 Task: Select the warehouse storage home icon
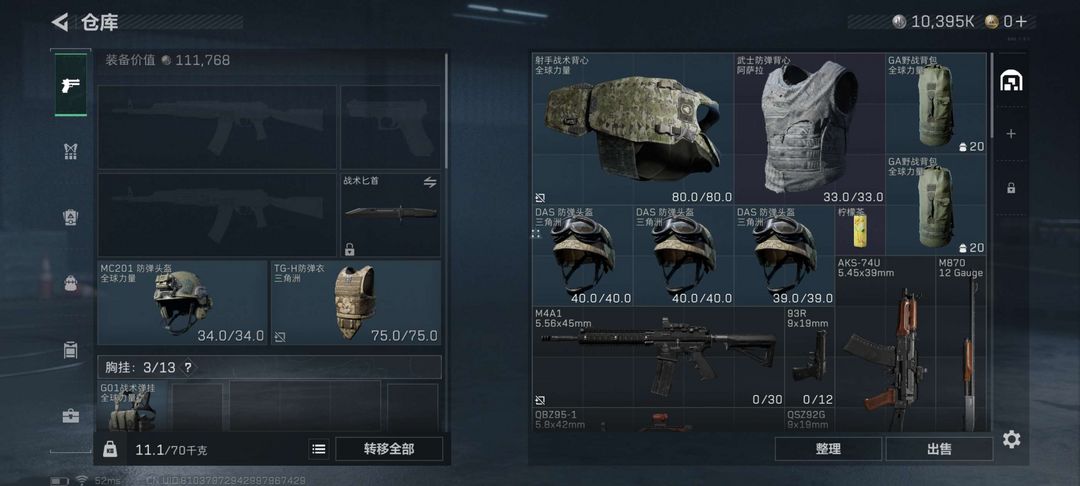1010,81
